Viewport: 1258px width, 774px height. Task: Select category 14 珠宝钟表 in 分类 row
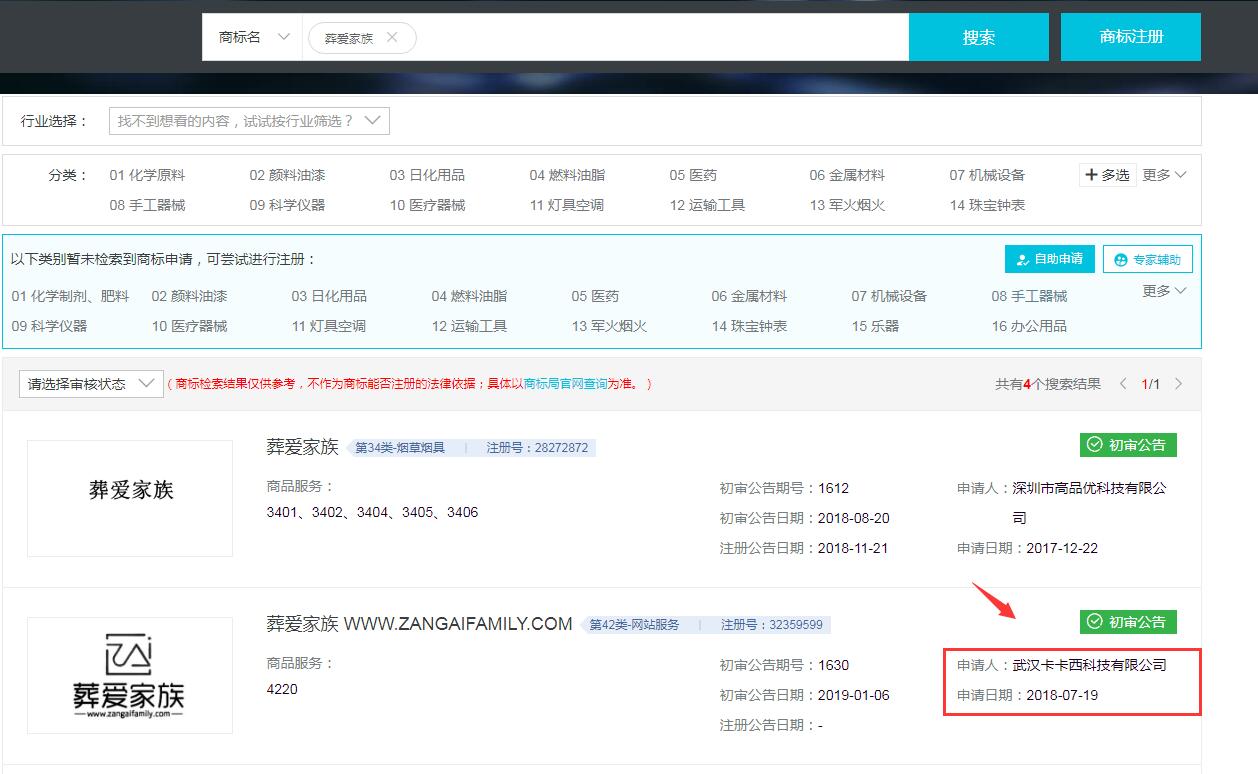[987, 205]
